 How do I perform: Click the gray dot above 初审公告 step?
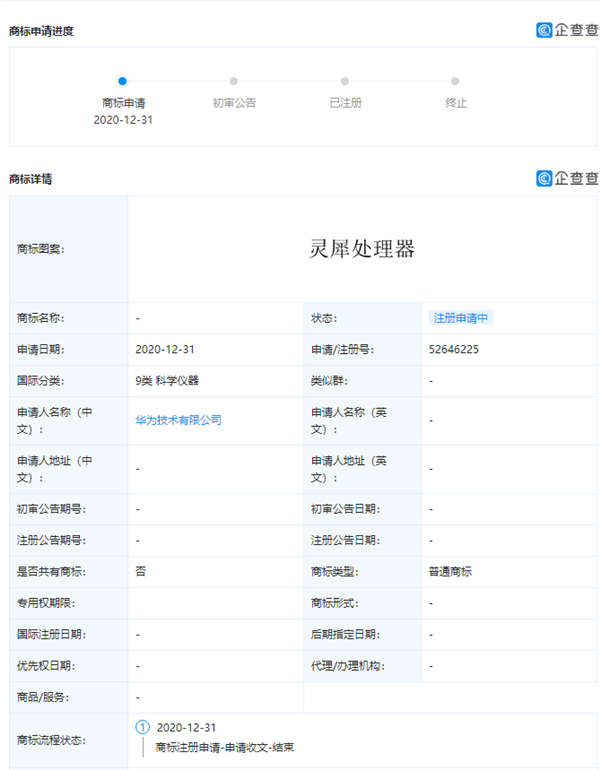pyautogui.click(x=233, y=81)
